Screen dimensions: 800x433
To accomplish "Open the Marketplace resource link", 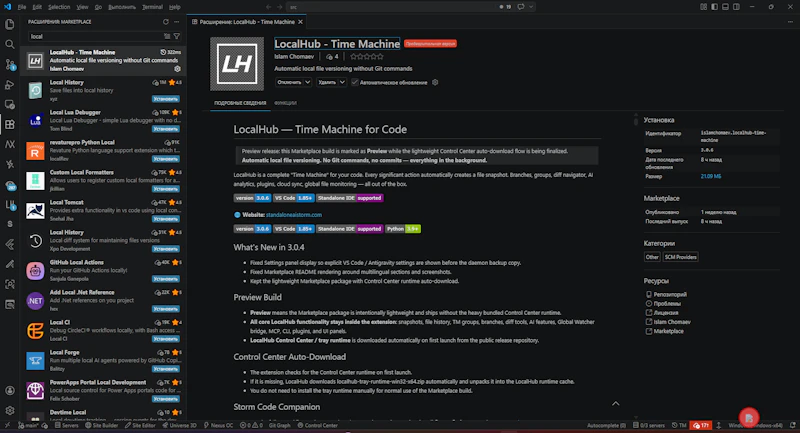I will 668,331.
